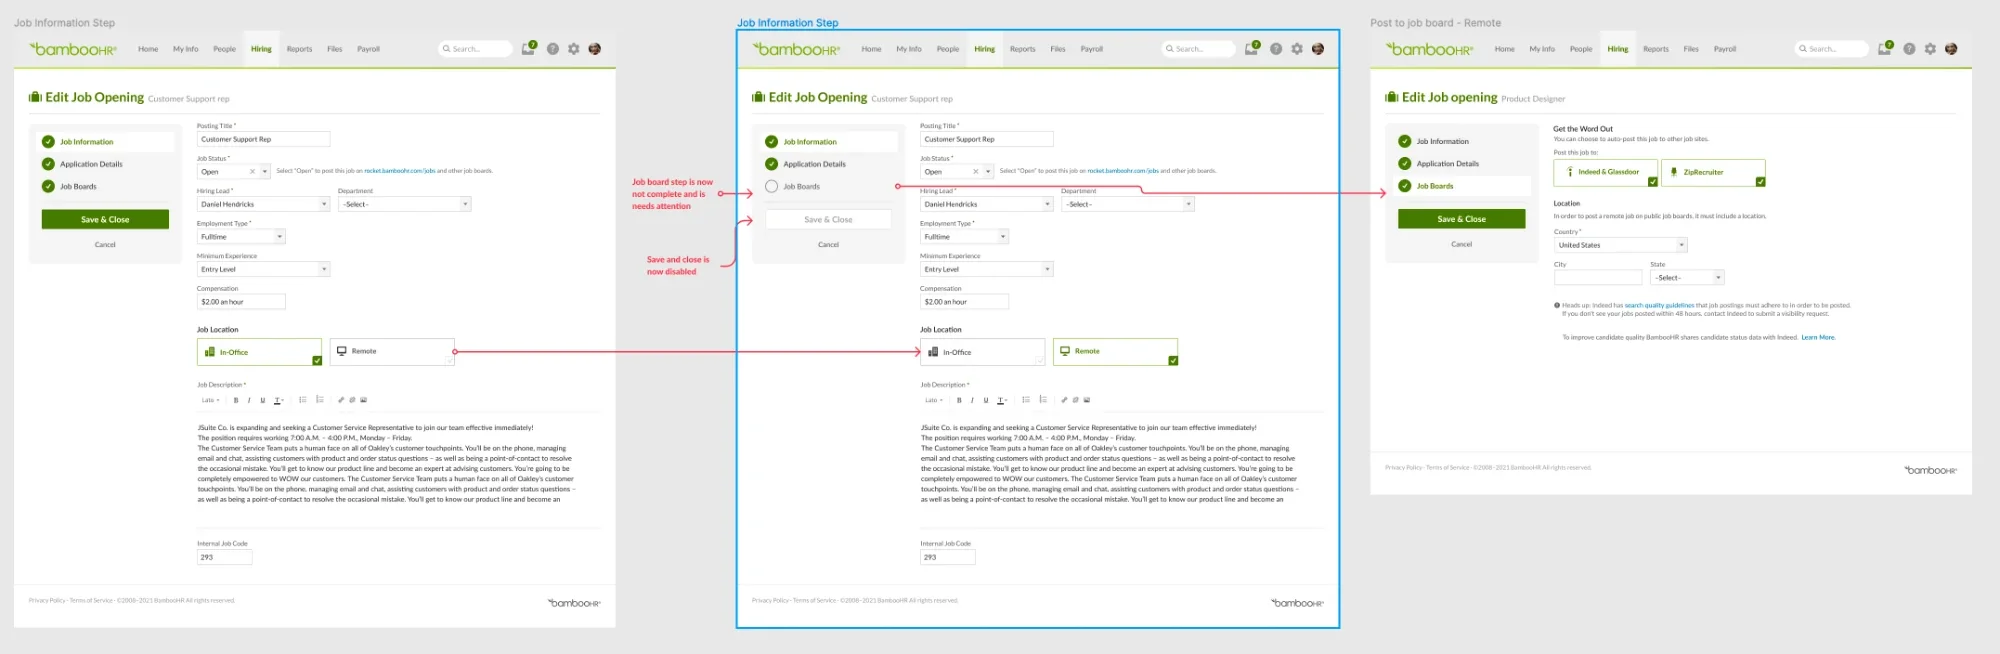Screen dimensions: 2000x654
Task: Click City input field in right frame
Action: (x=1598, y=278)
